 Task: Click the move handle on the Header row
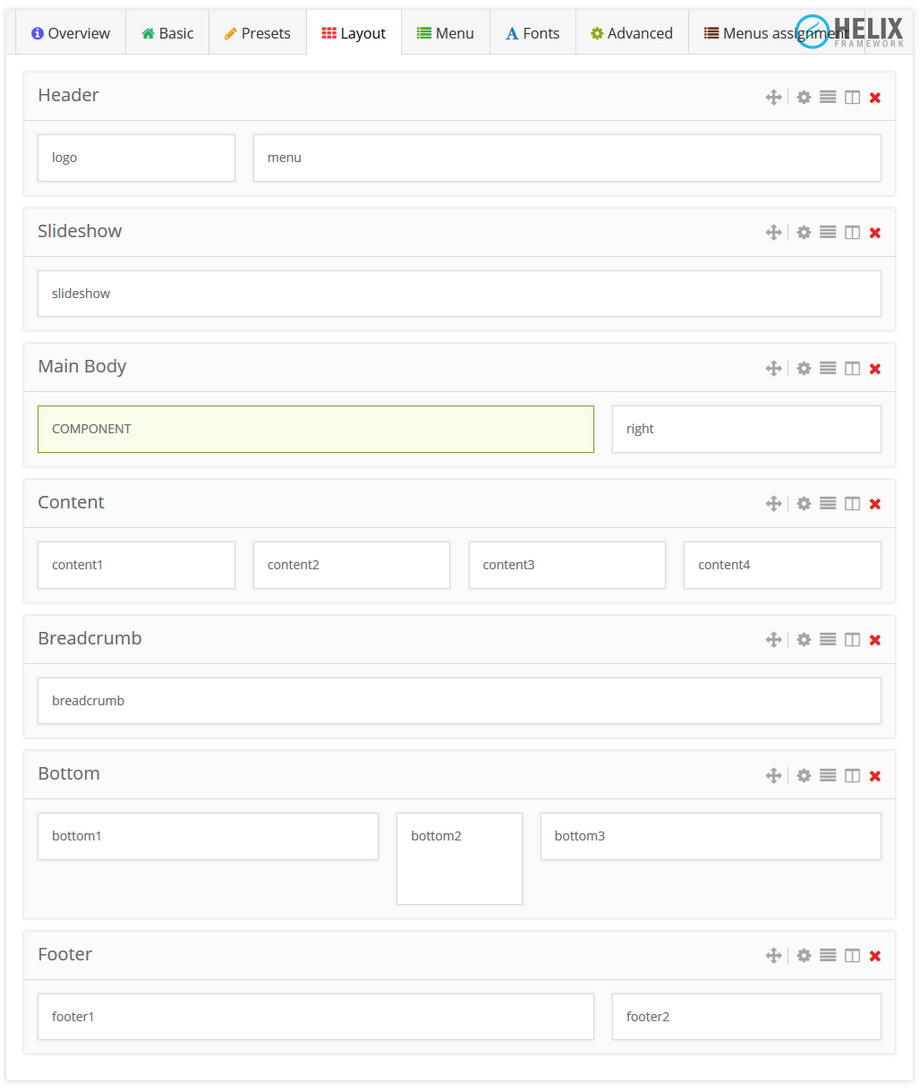point(773,97)
